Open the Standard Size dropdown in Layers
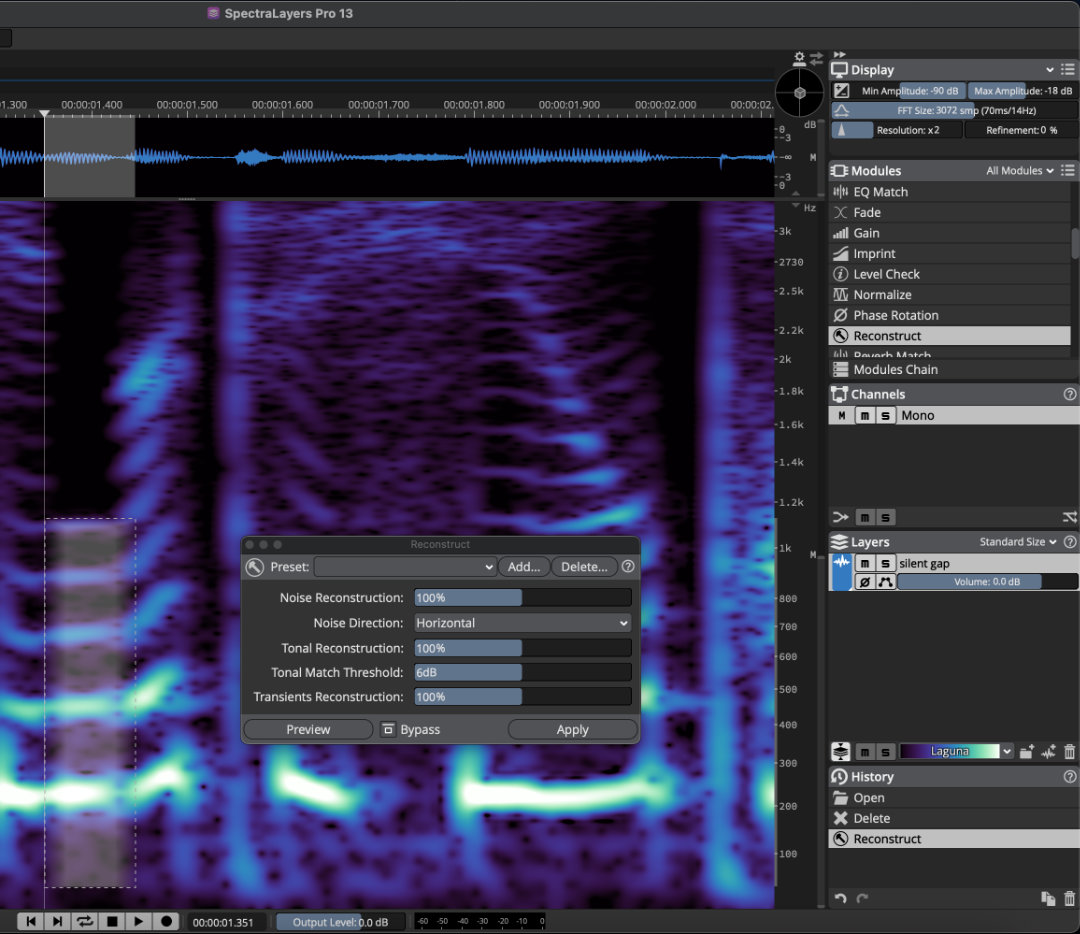Image resolution: width=1080 pixels, height=934 pixels. [1018, 542]
